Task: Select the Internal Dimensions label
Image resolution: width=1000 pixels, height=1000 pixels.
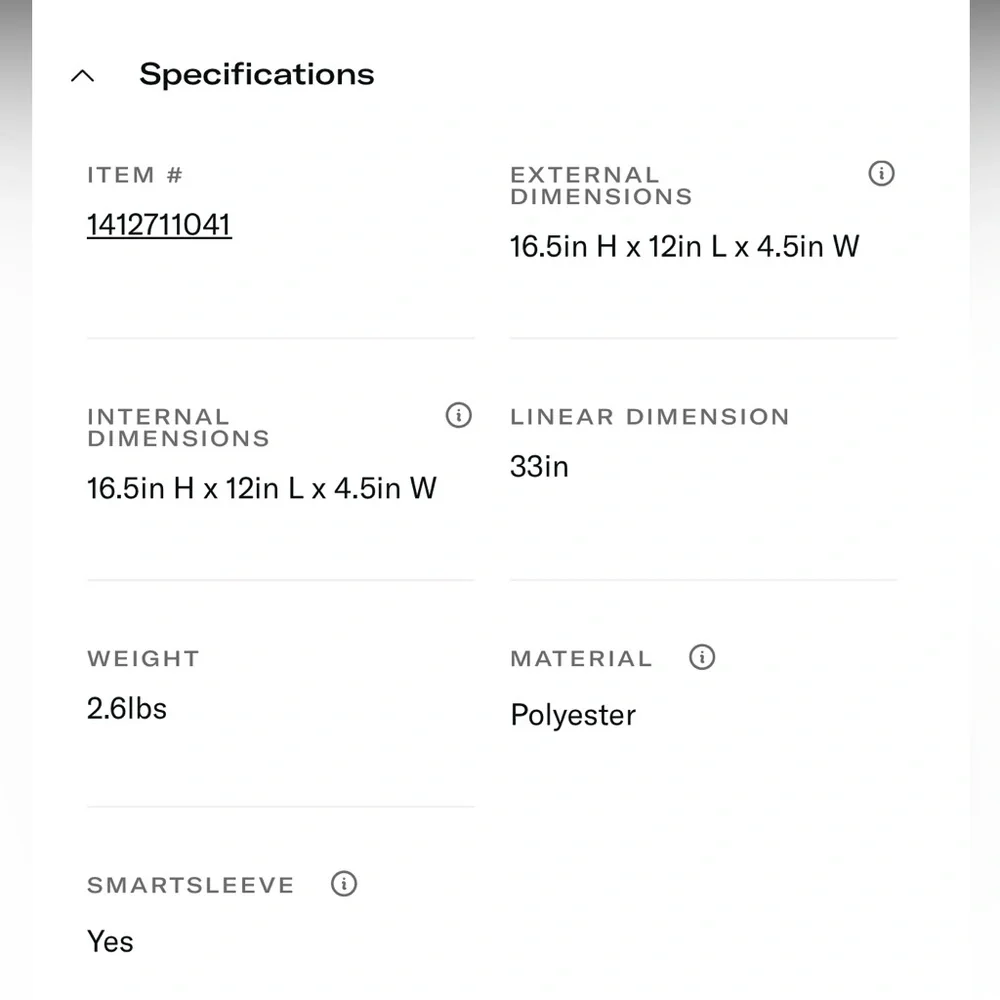Action: 179,427
